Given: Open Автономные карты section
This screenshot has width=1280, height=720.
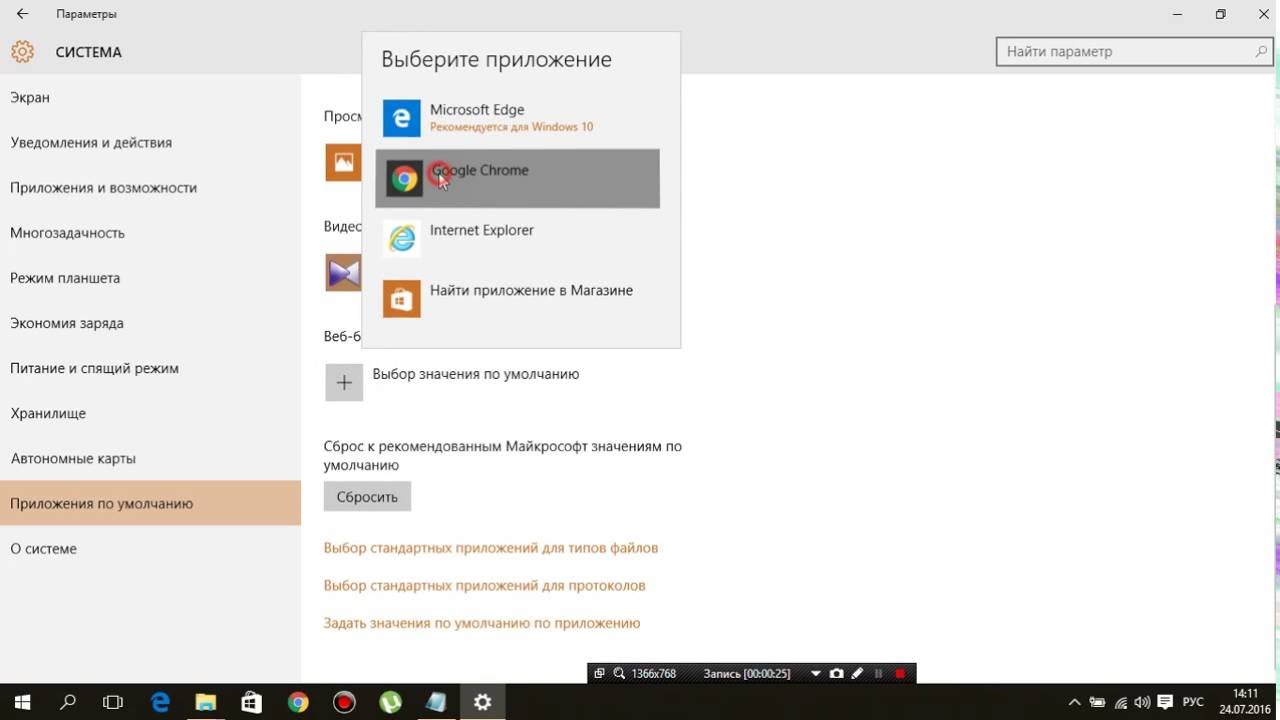Looking at the screenshot, I should pyautogui.click(x=150, y=458).
